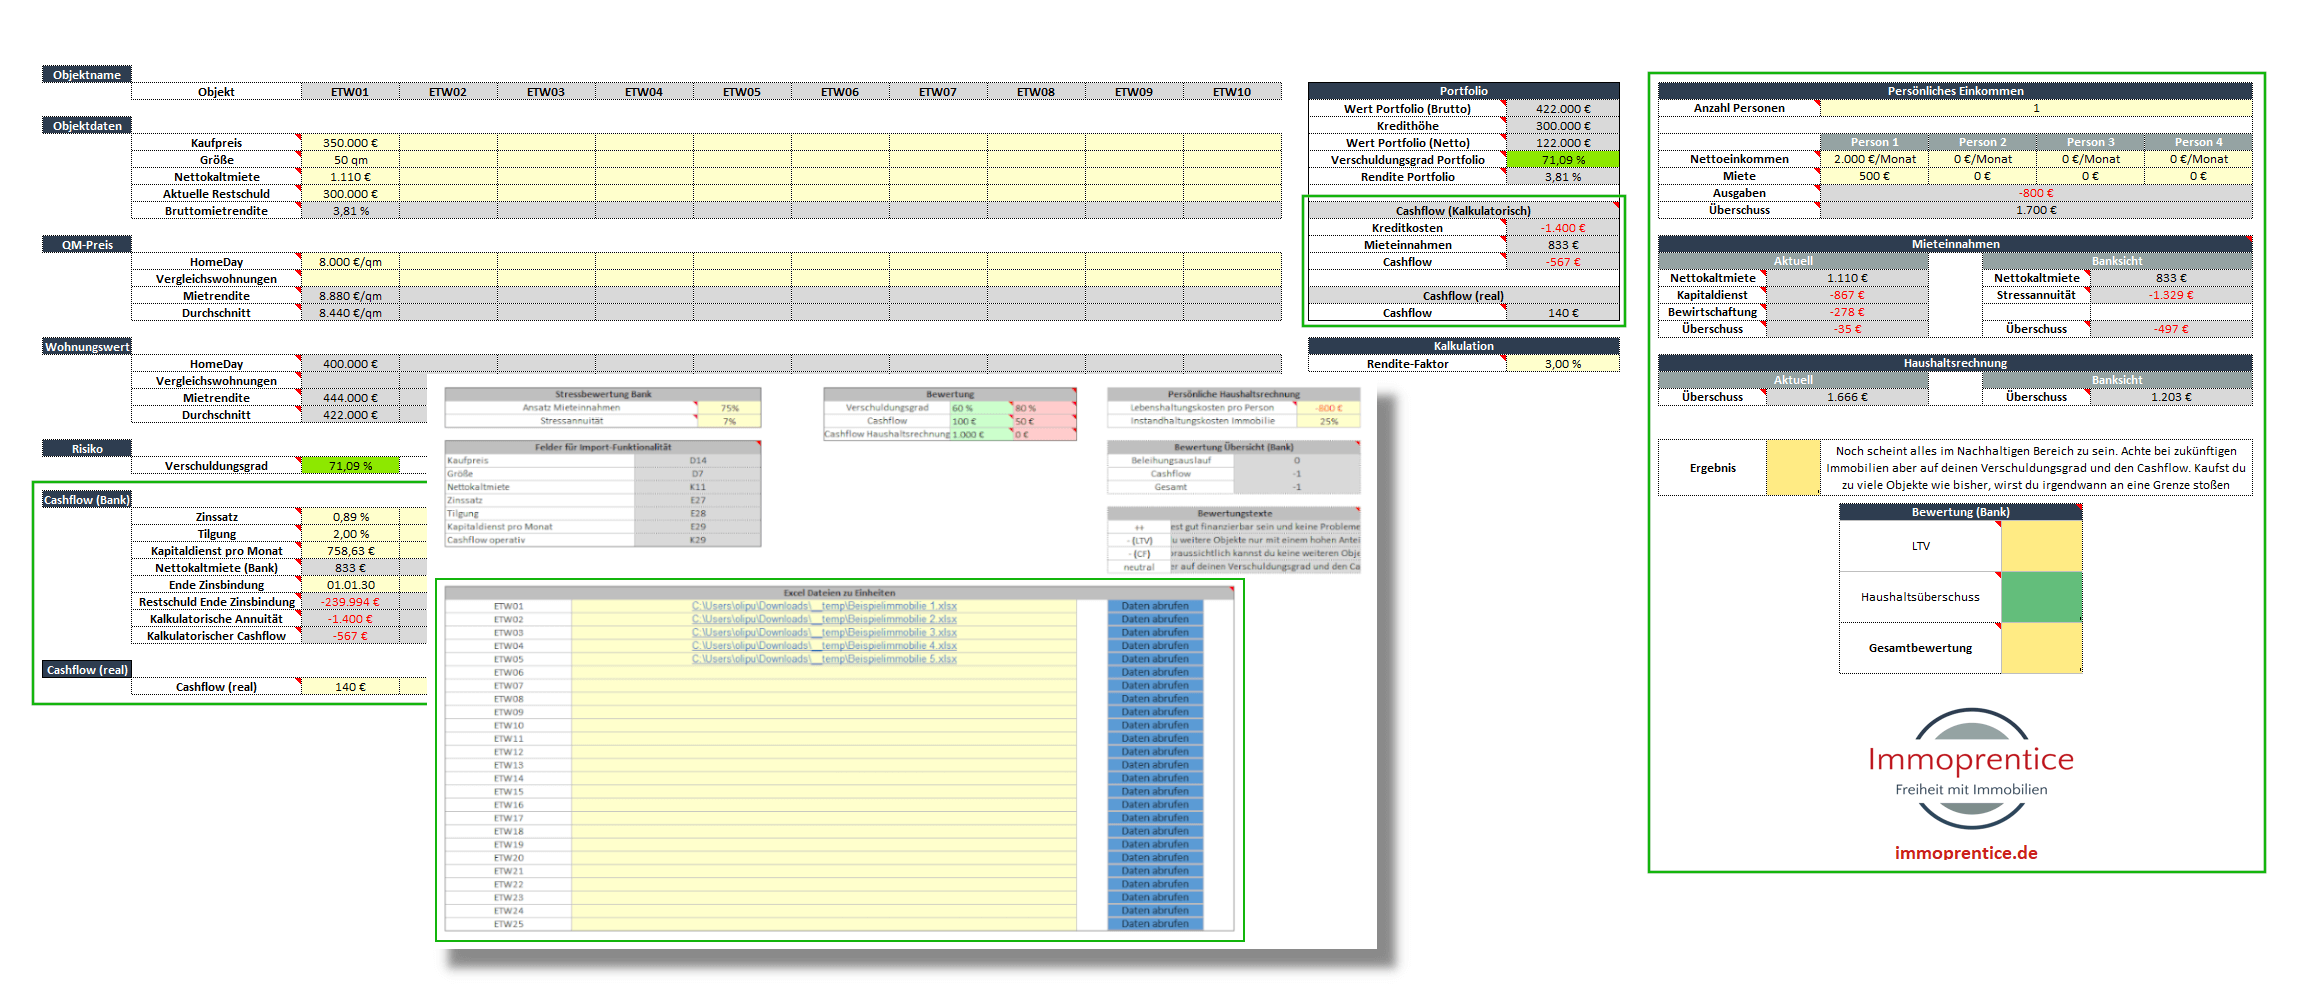Click the green Verschuldungsgrad threshold cell 60 %

(x=981, y=408)
